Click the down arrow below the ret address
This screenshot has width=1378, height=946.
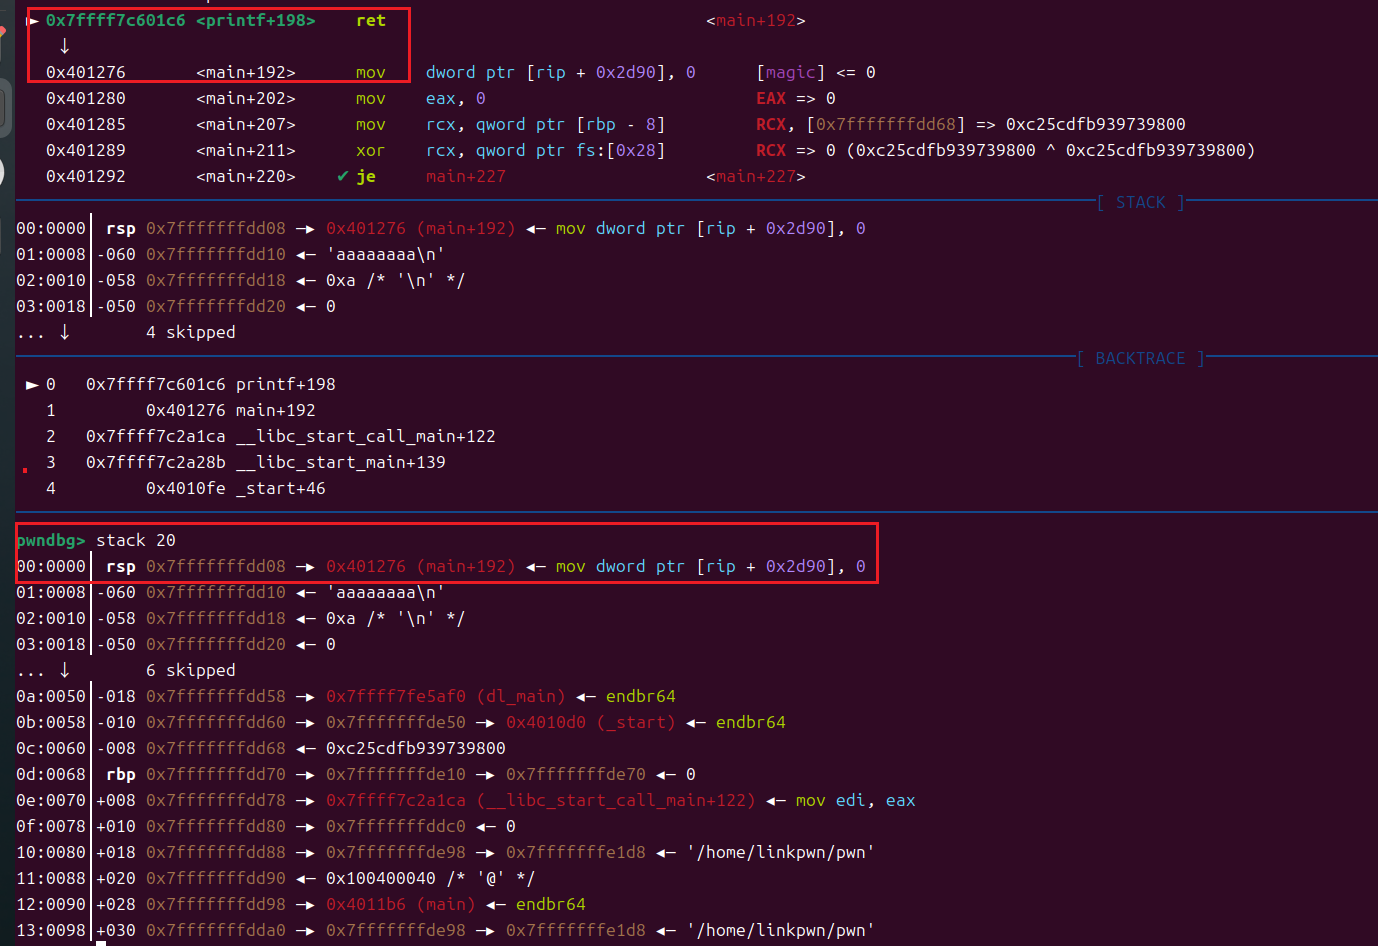(x=65, y=46)
